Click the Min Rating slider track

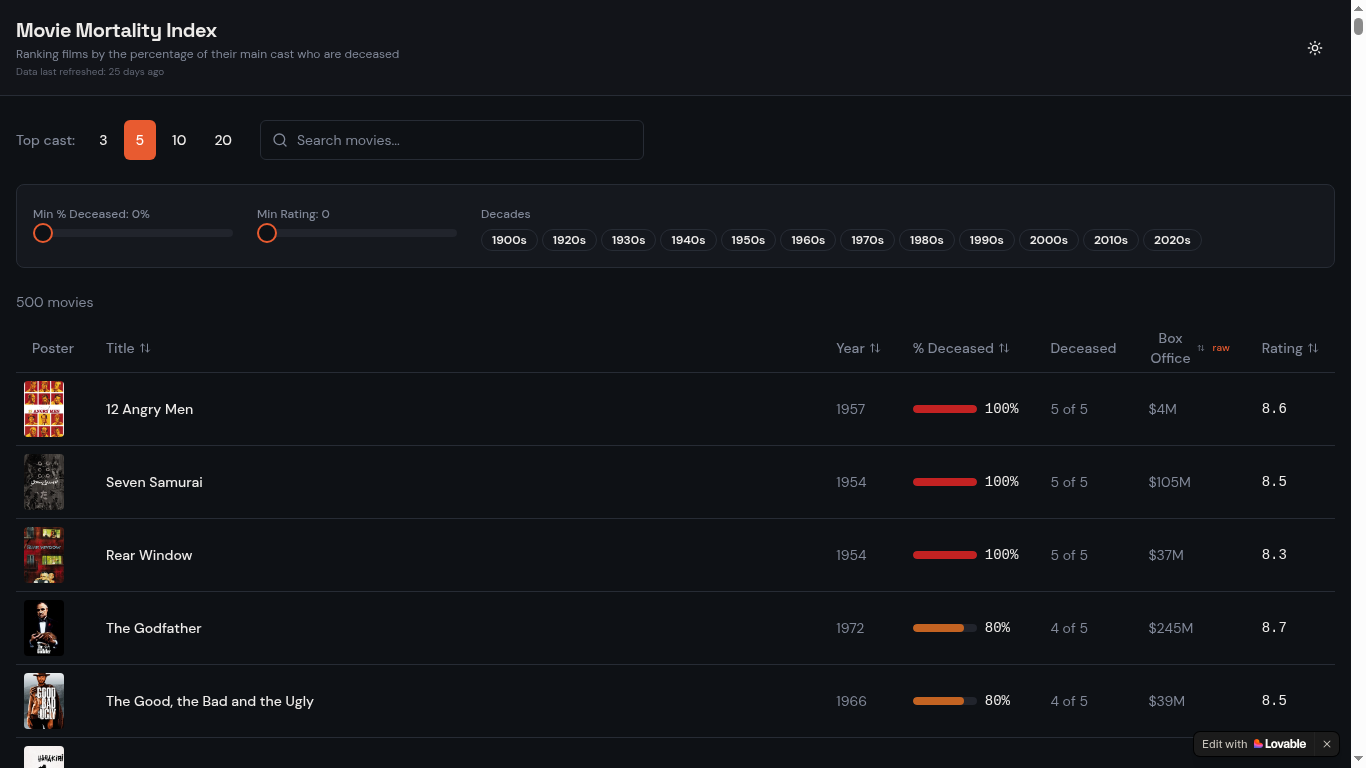(x=357, y=233)
